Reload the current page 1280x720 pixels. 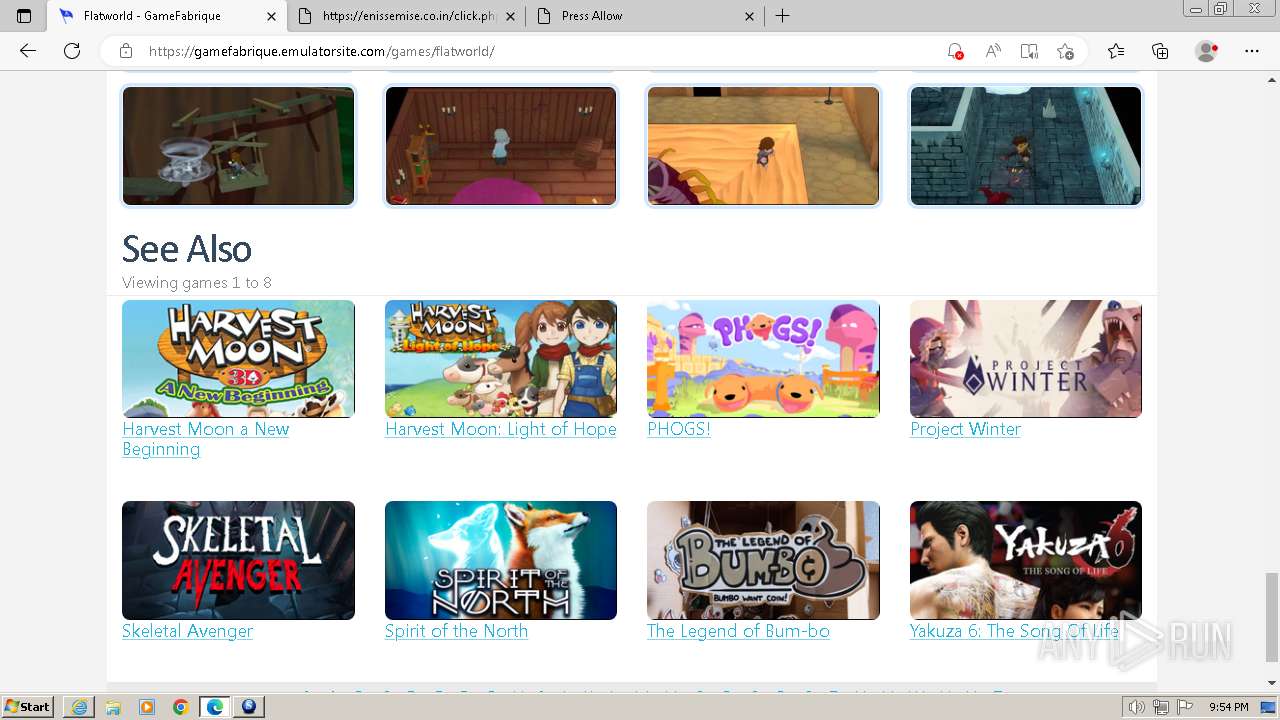72,51
